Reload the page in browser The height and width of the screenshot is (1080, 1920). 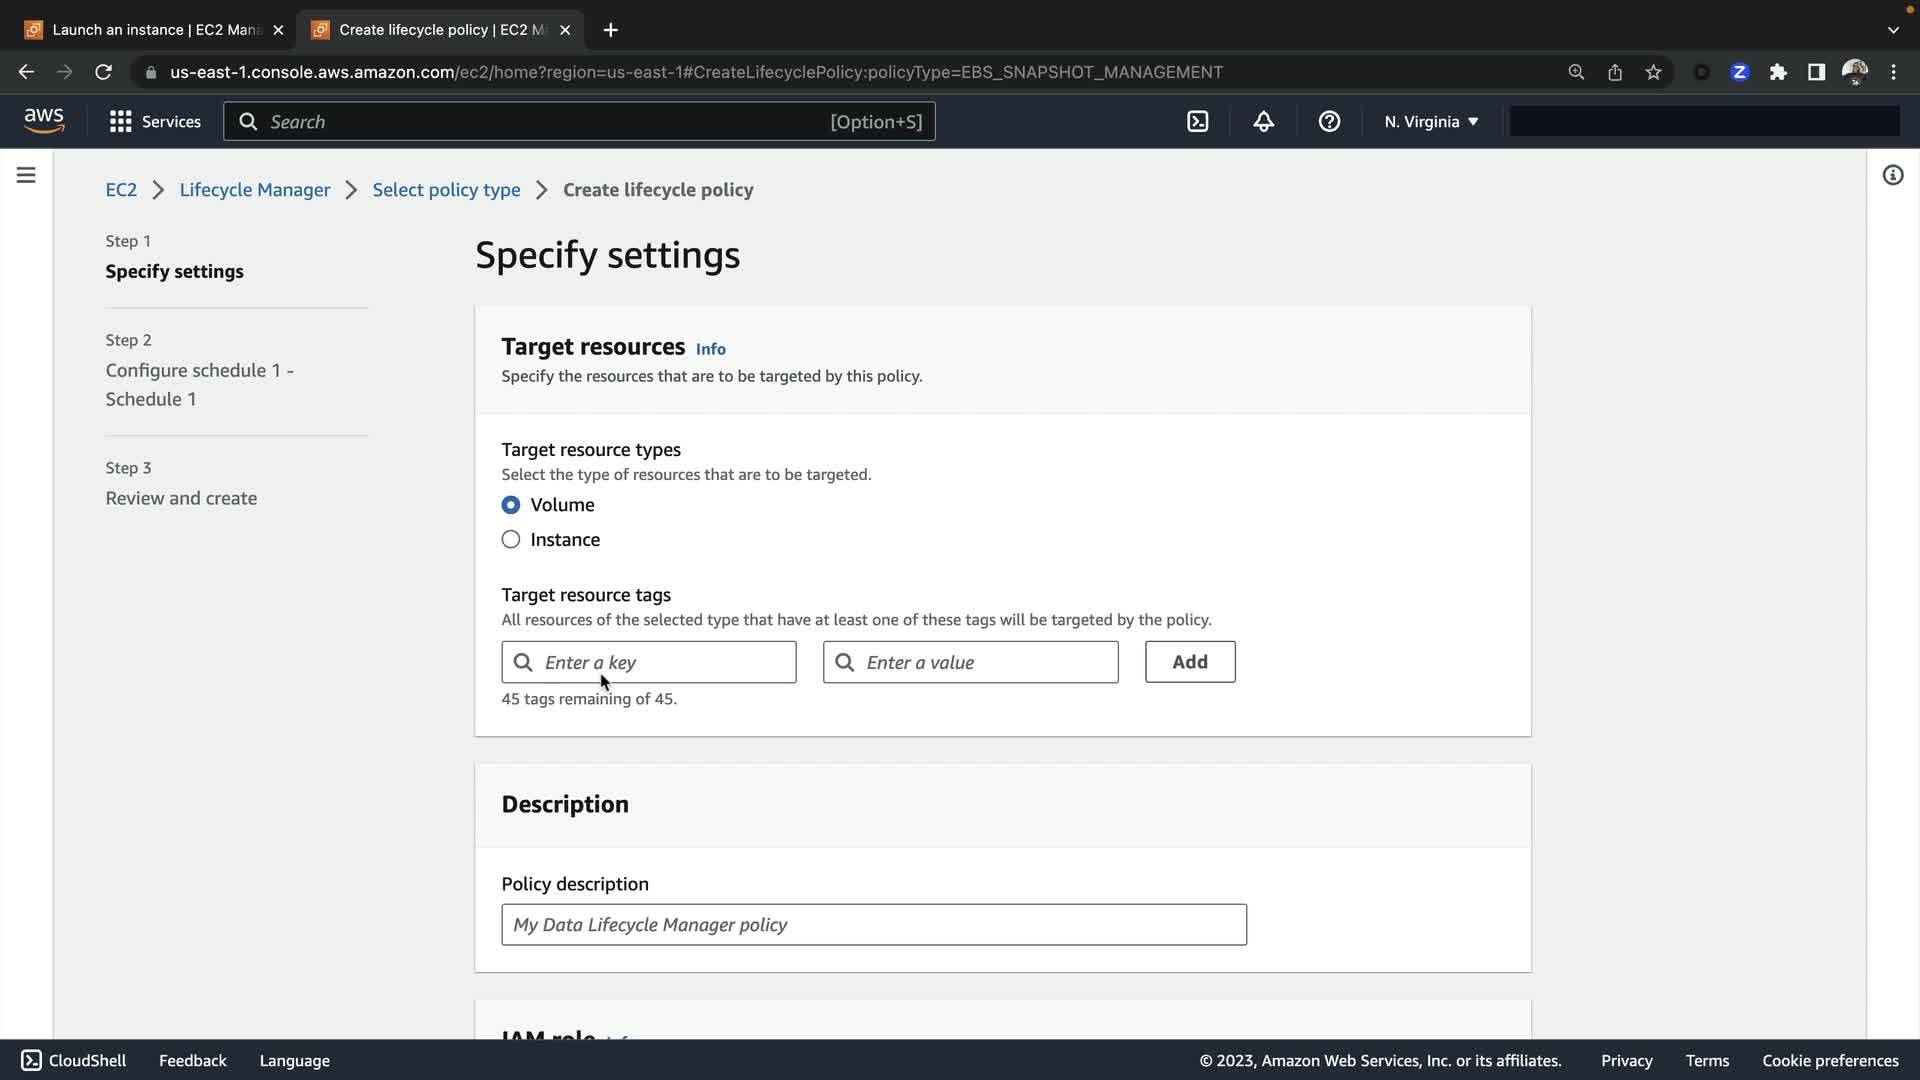point(103,72)
